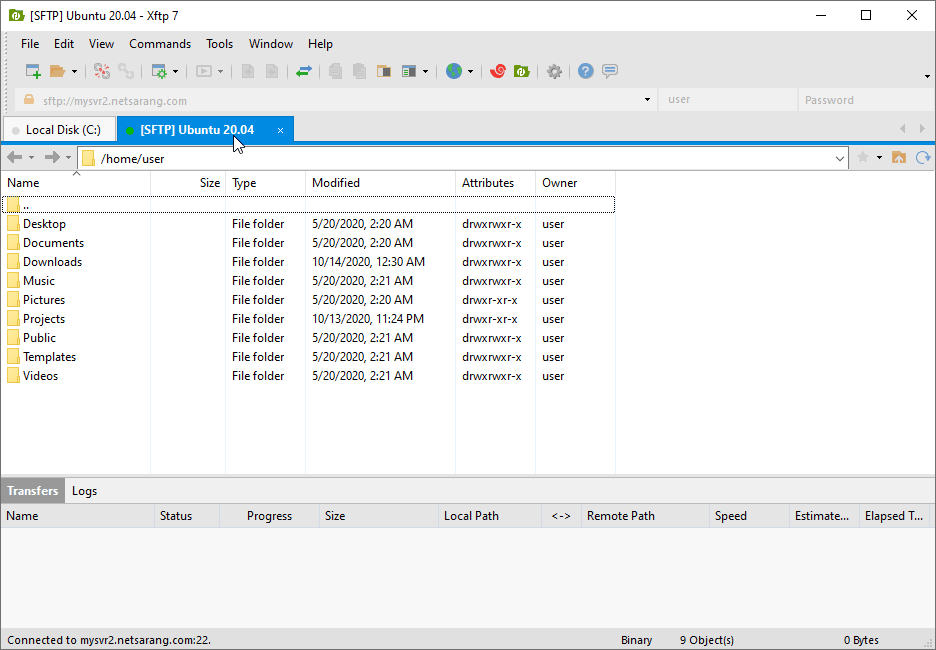Refresh the remote folder listing

(x=923, y=158)
